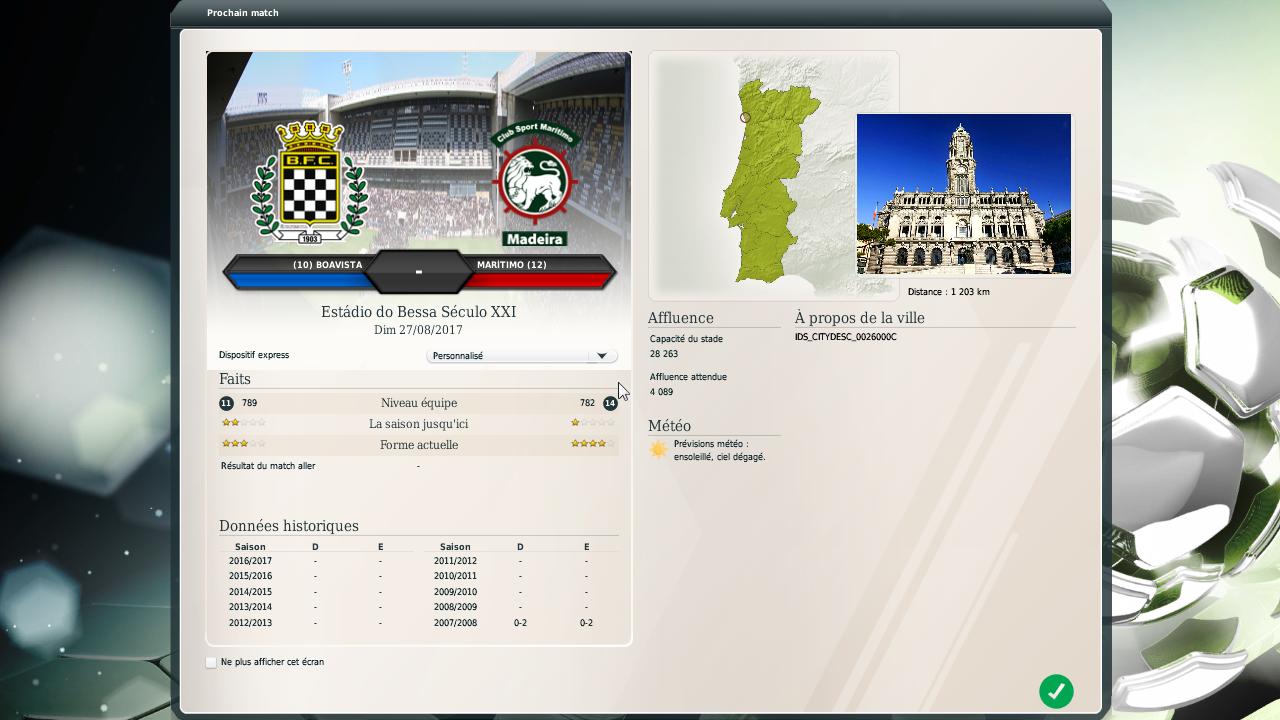1280x720 pixels.
Task: Click the 'À propos de la ville' heading
Action: click(x=860, y=318)
